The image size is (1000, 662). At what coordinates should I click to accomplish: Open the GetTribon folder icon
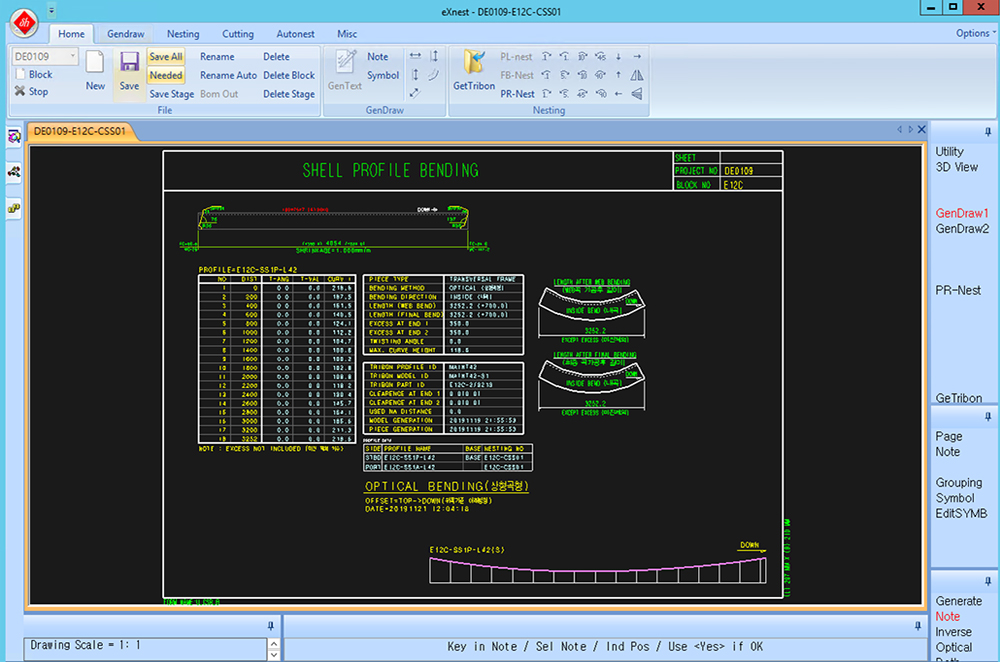(x=473, y=63)
